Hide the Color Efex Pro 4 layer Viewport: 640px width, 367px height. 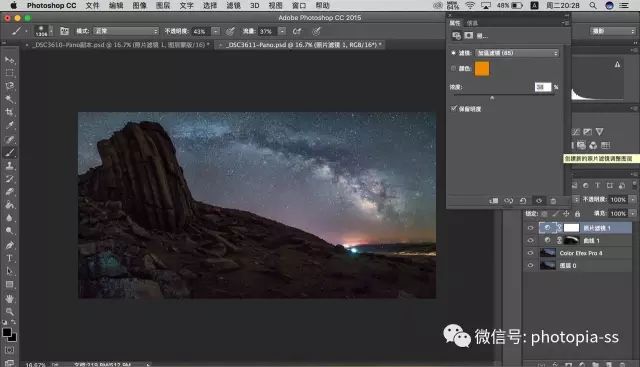tap(530, 253)
